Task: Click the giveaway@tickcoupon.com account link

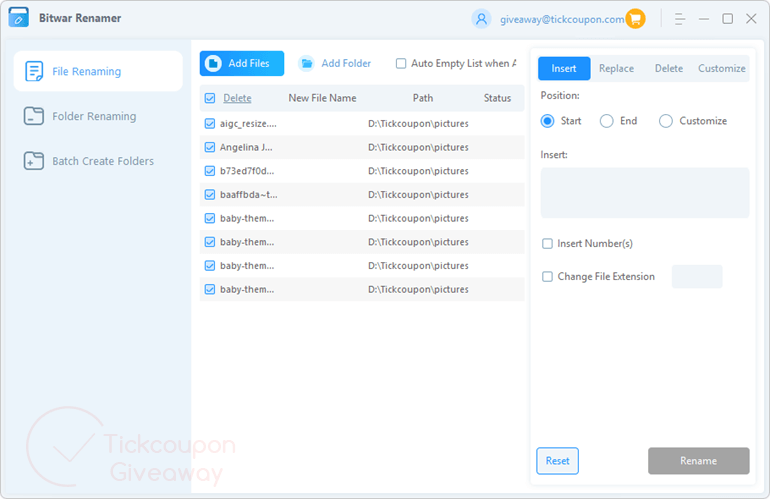Action: click(x=562, y=19)
